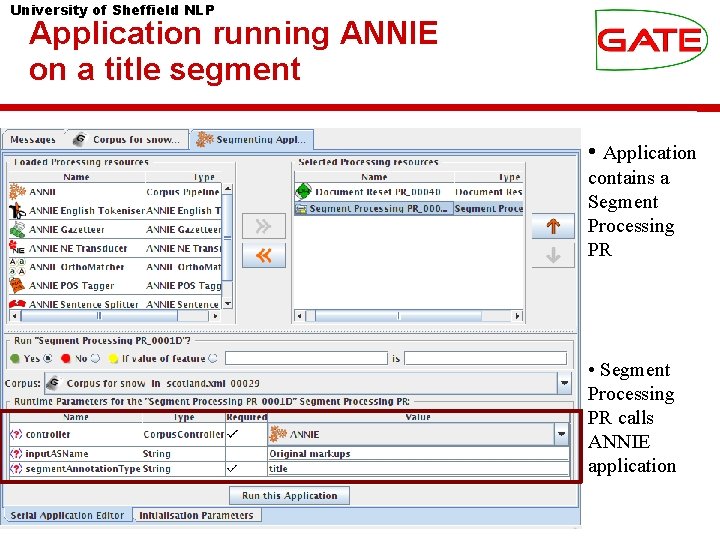Click the inputASName parameter help icon
The height and width of the screenshot is (540, 720).
16,454
